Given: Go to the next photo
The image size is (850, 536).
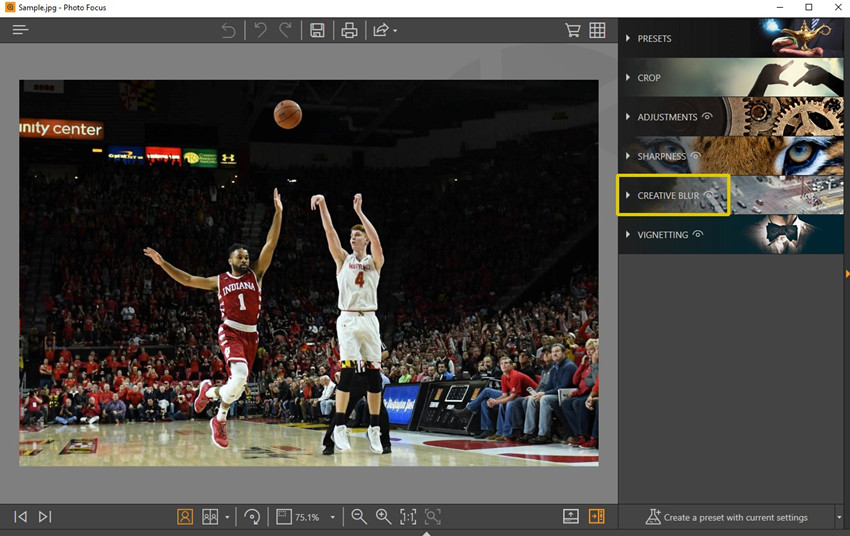Looking at the screenshot, I should 45,516.
